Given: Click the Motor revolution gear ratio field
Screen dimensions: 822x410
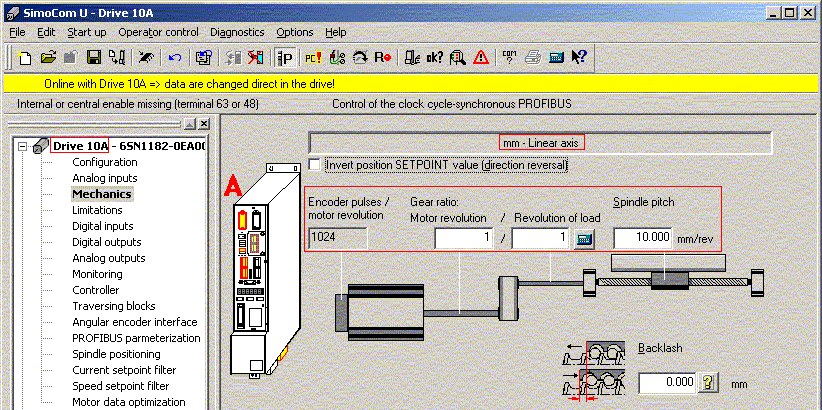Looking at the screenshot, I should point(464,238).
